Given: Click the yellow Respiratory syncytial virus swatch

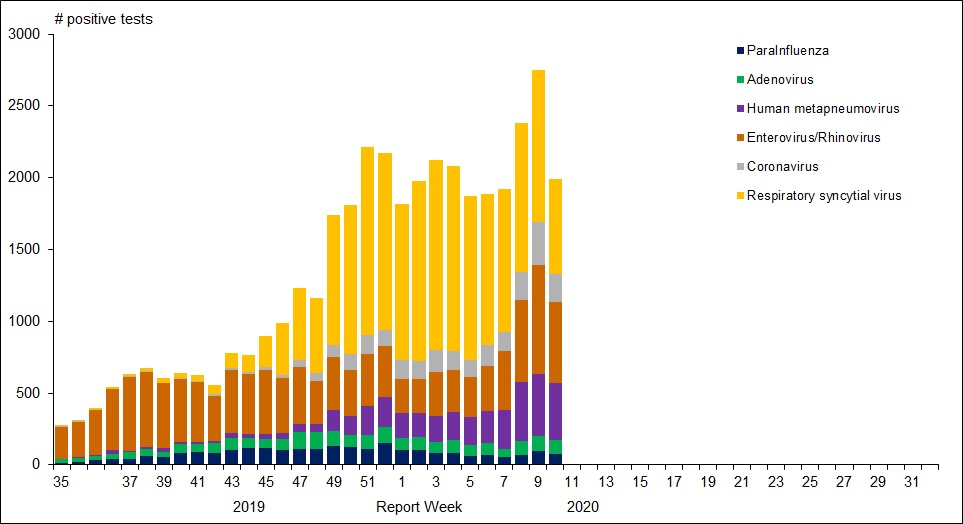Looking at the screenshot, I should click(x=740, y=196).
